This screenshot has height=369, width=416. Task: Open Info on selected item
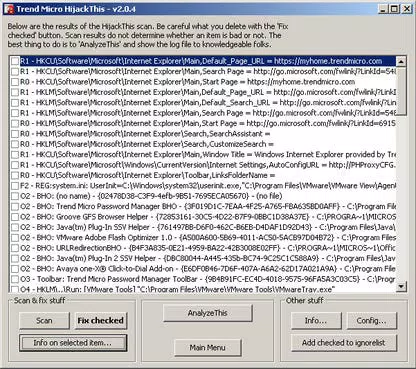(x=73, y=343)
